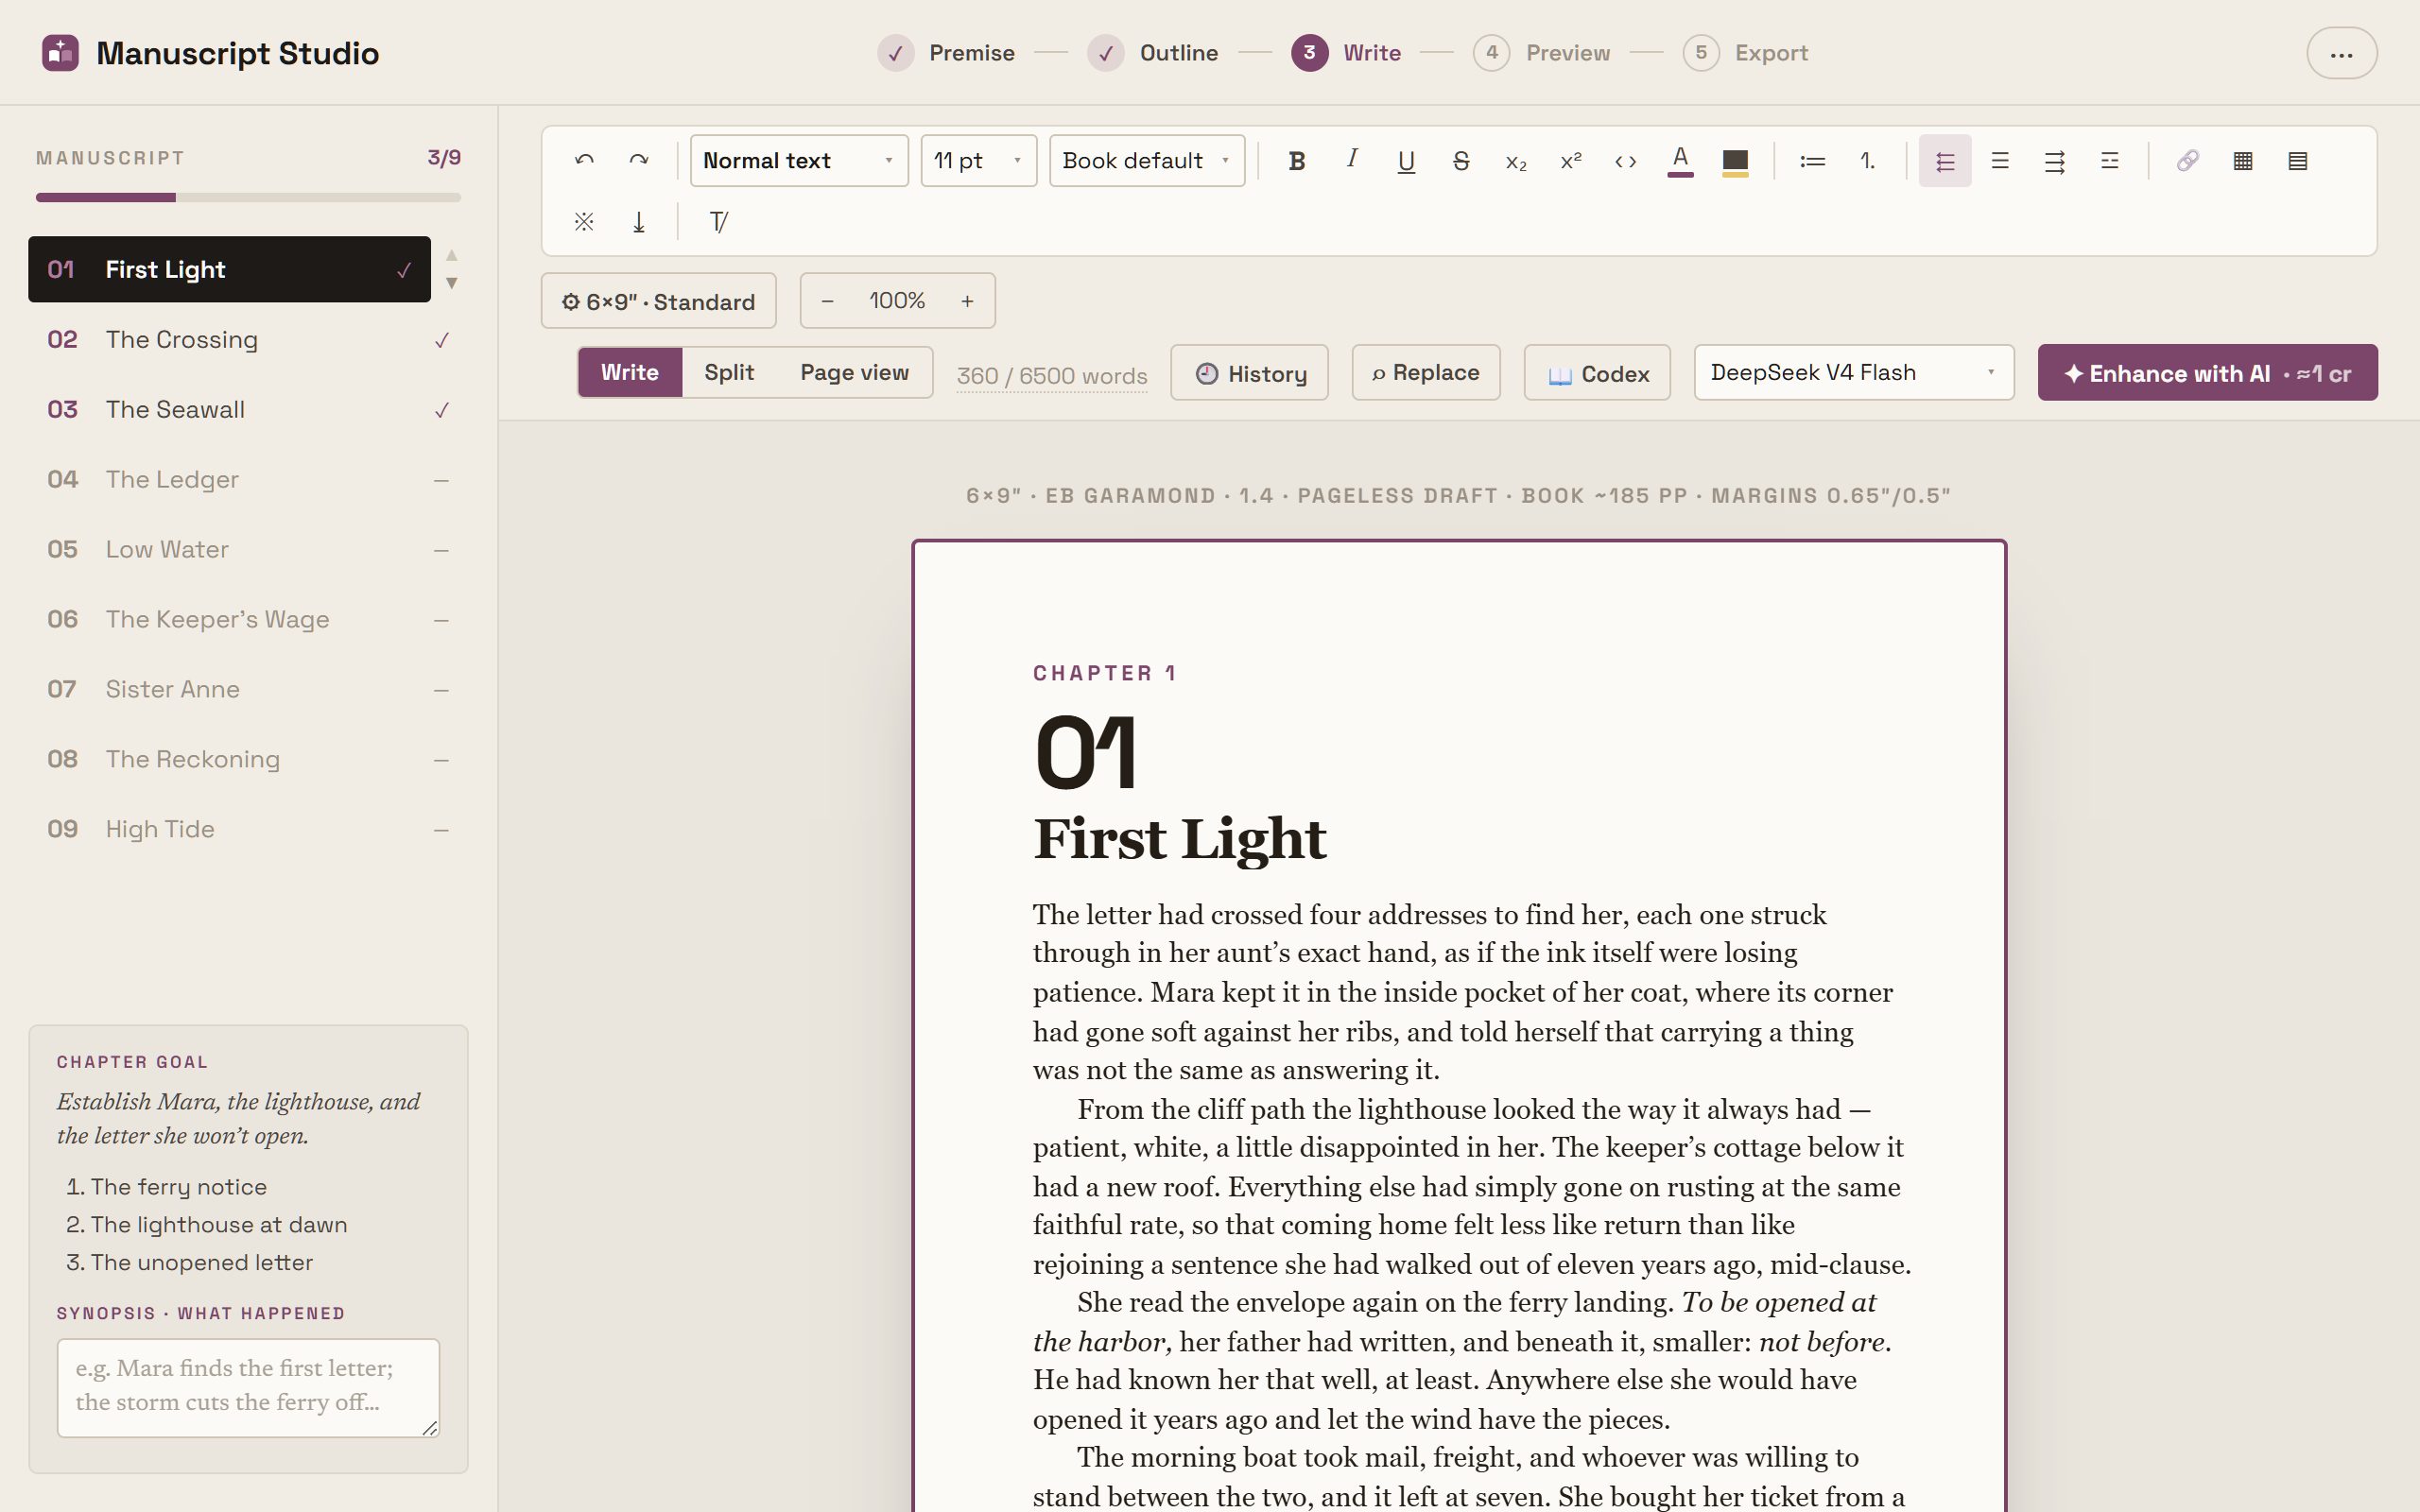Screen dimensions: 2420x1512
Task: Open chapter 06 The Keeper's Wage
Action: 248,620
